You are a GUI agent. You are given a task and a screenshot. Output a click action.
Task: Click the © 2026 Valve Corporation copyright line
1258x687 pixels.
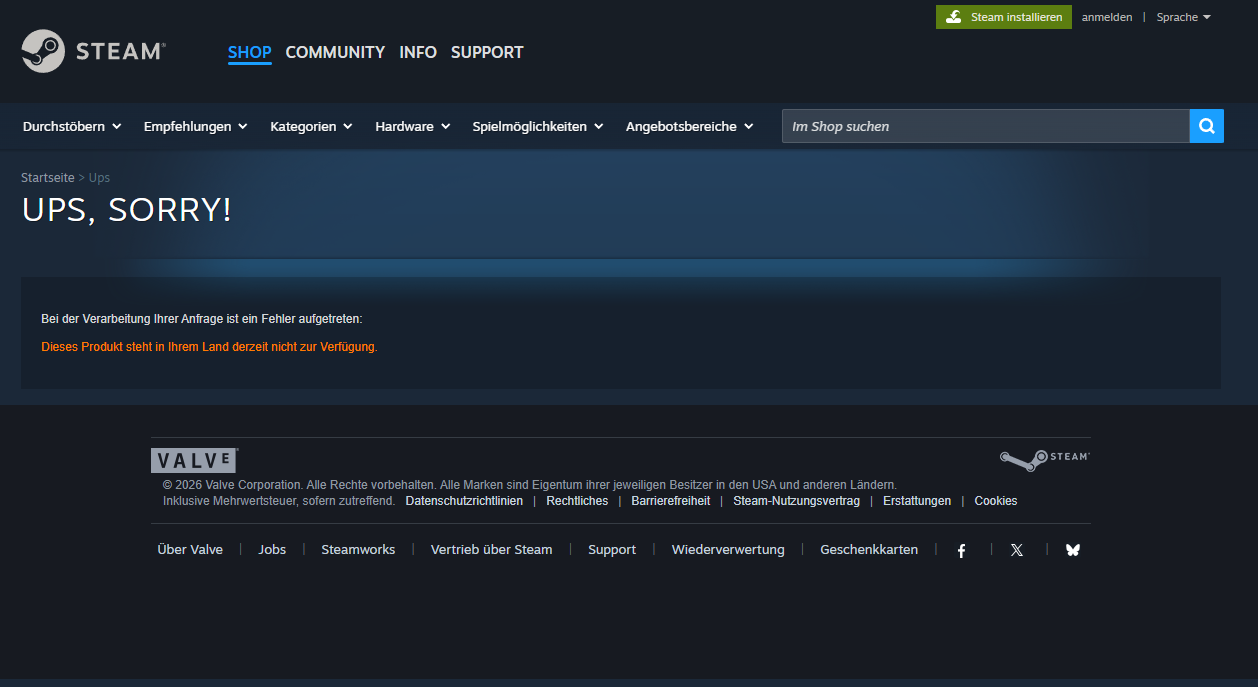coord(530,485)
